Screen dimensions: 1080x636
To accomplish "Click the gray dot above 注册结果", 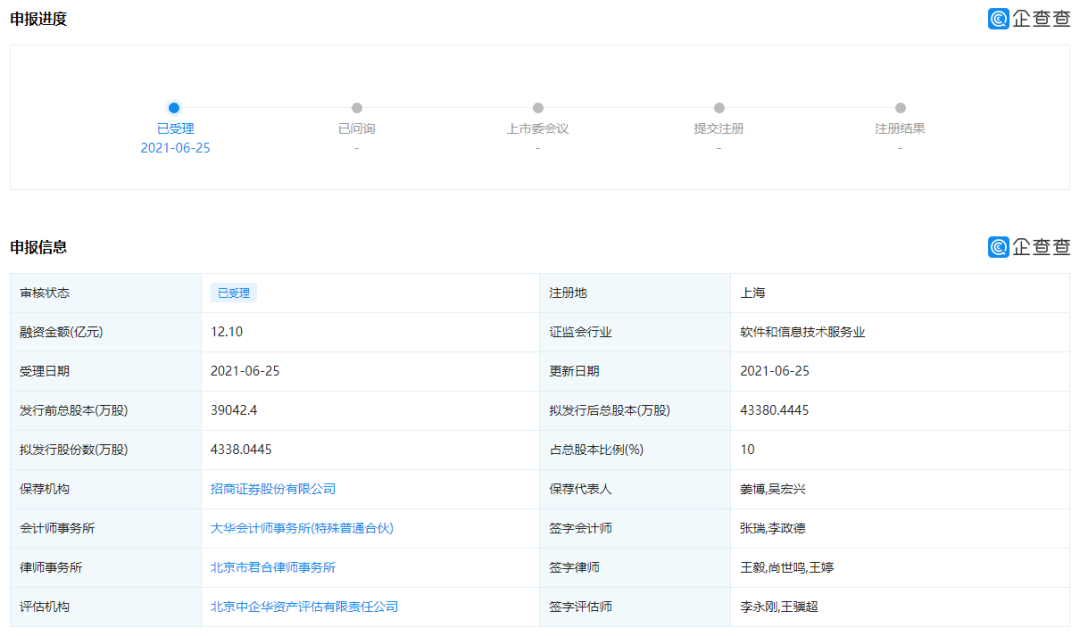I will click(x=900, y=107).
